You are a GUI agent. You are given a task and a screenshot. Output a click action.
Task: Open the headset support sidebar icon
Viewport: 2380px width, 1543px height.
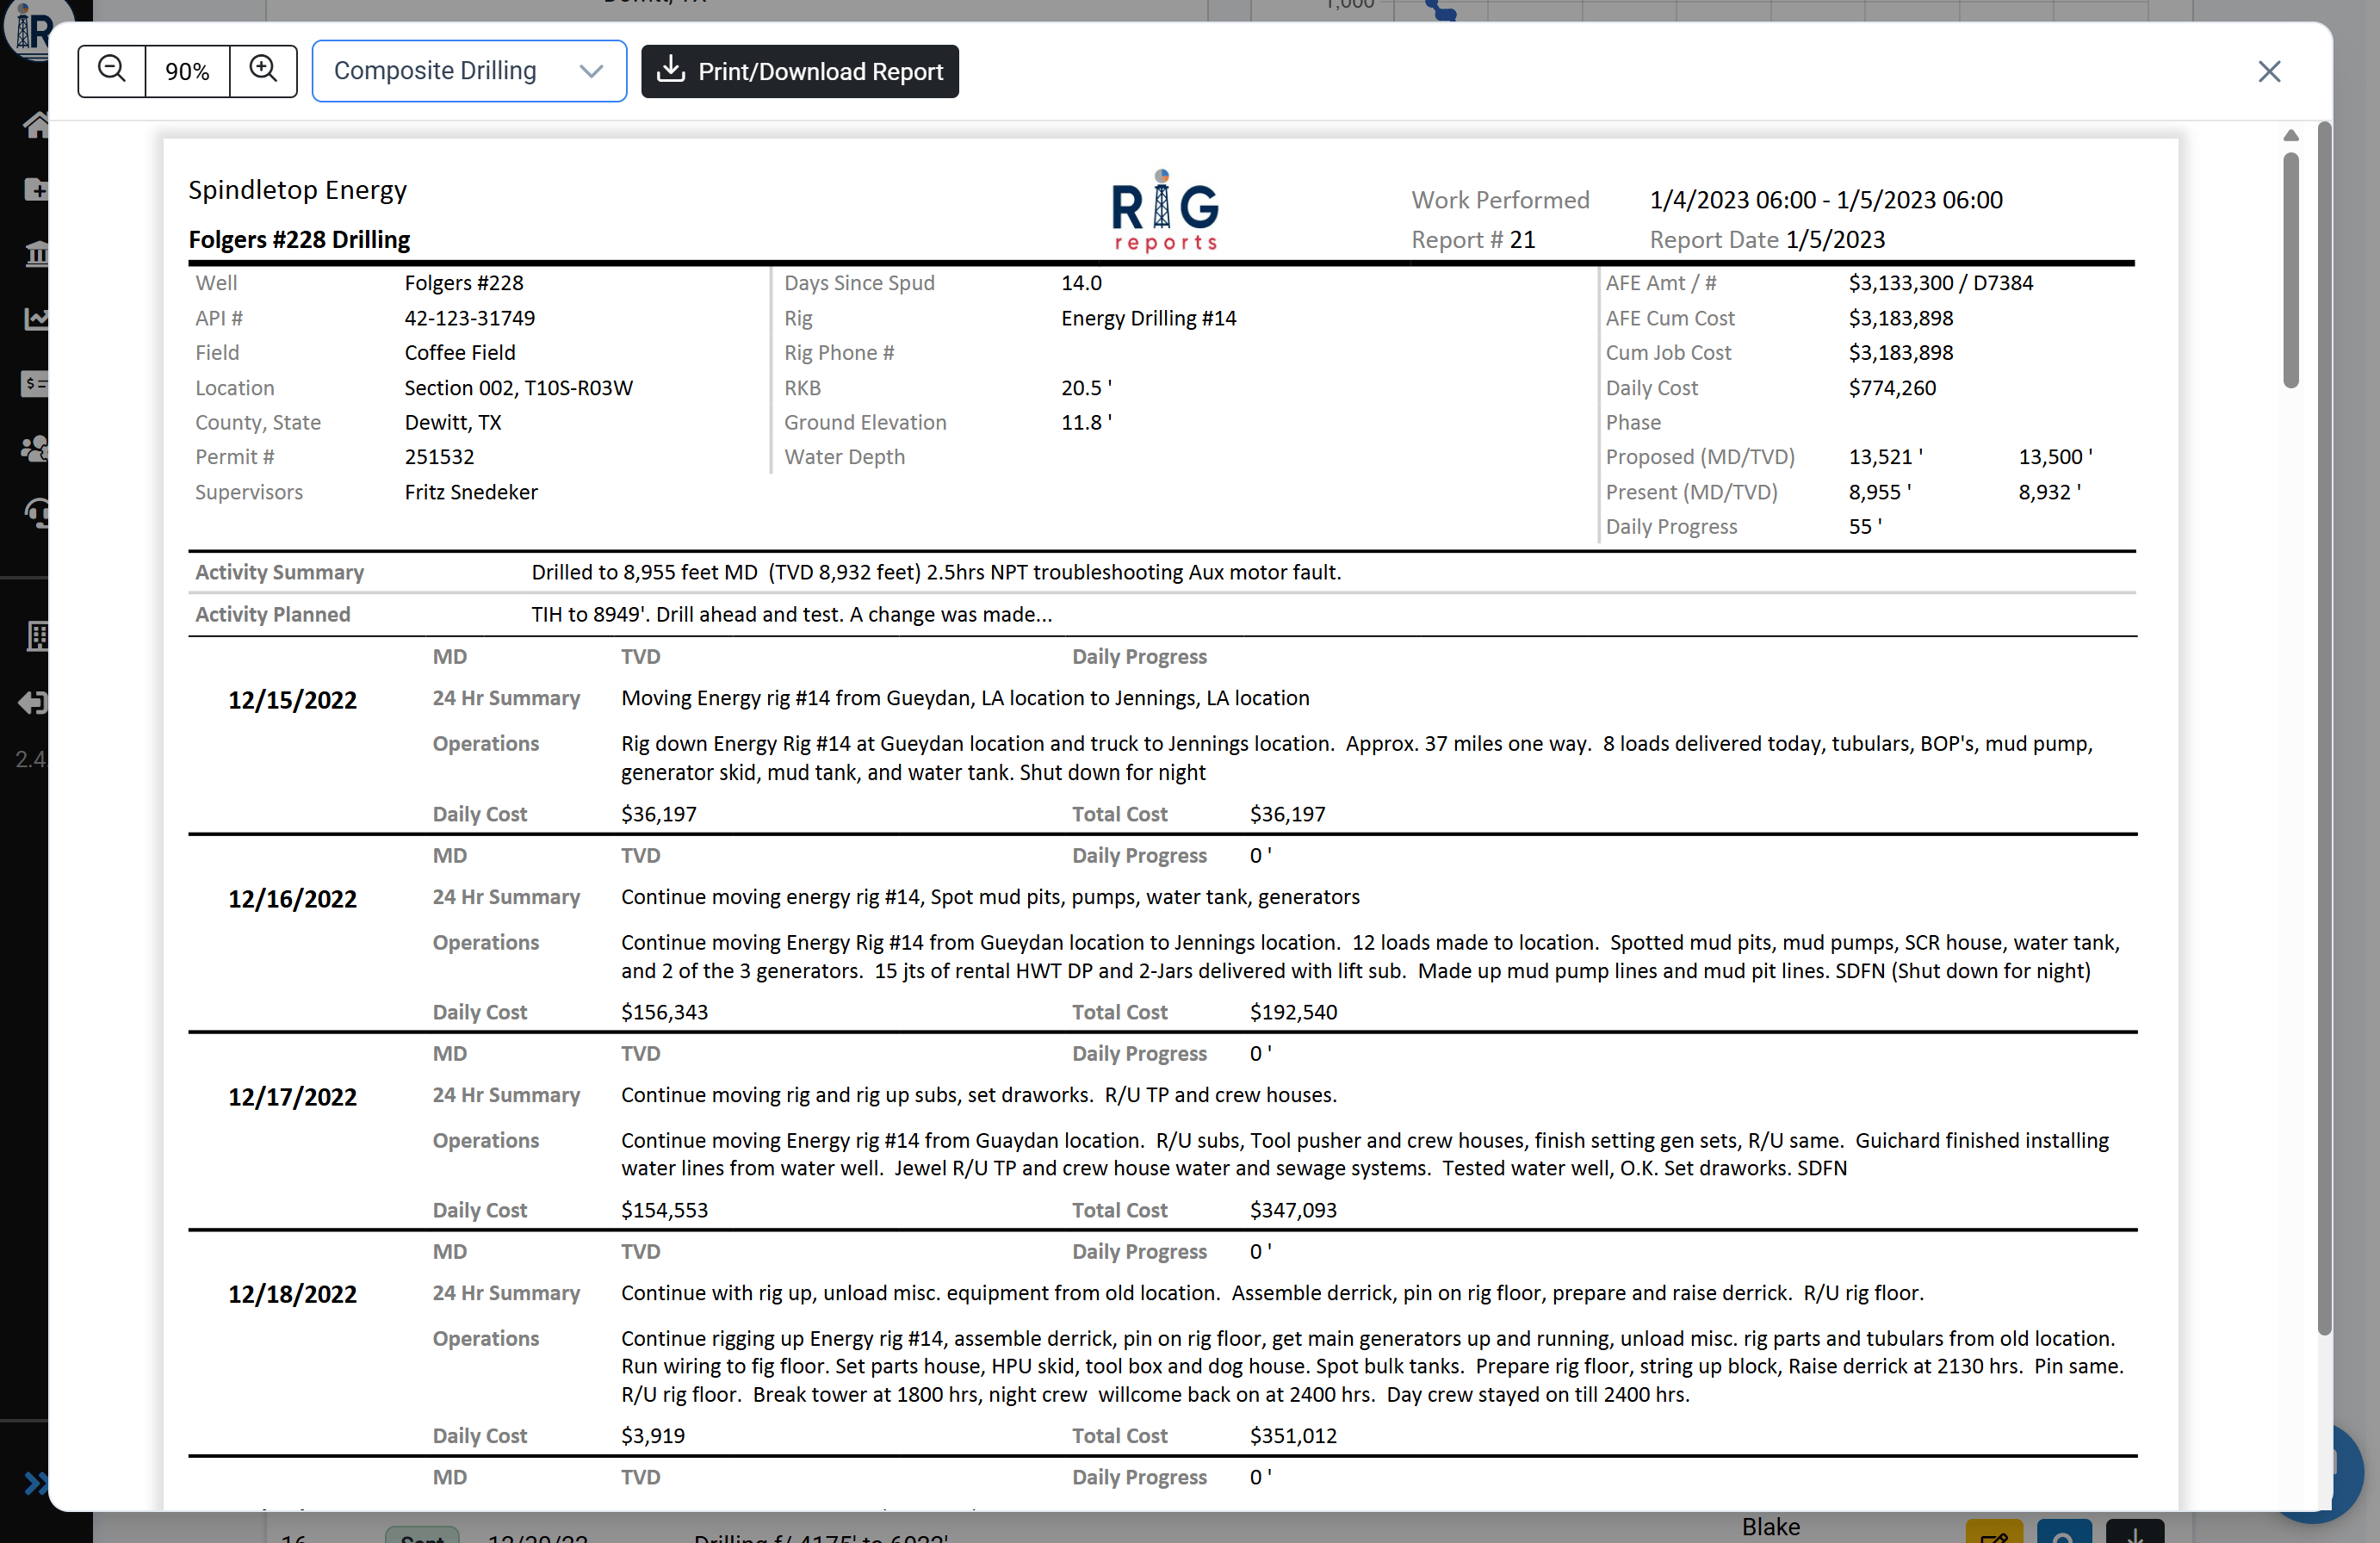[x=36, y=513]
